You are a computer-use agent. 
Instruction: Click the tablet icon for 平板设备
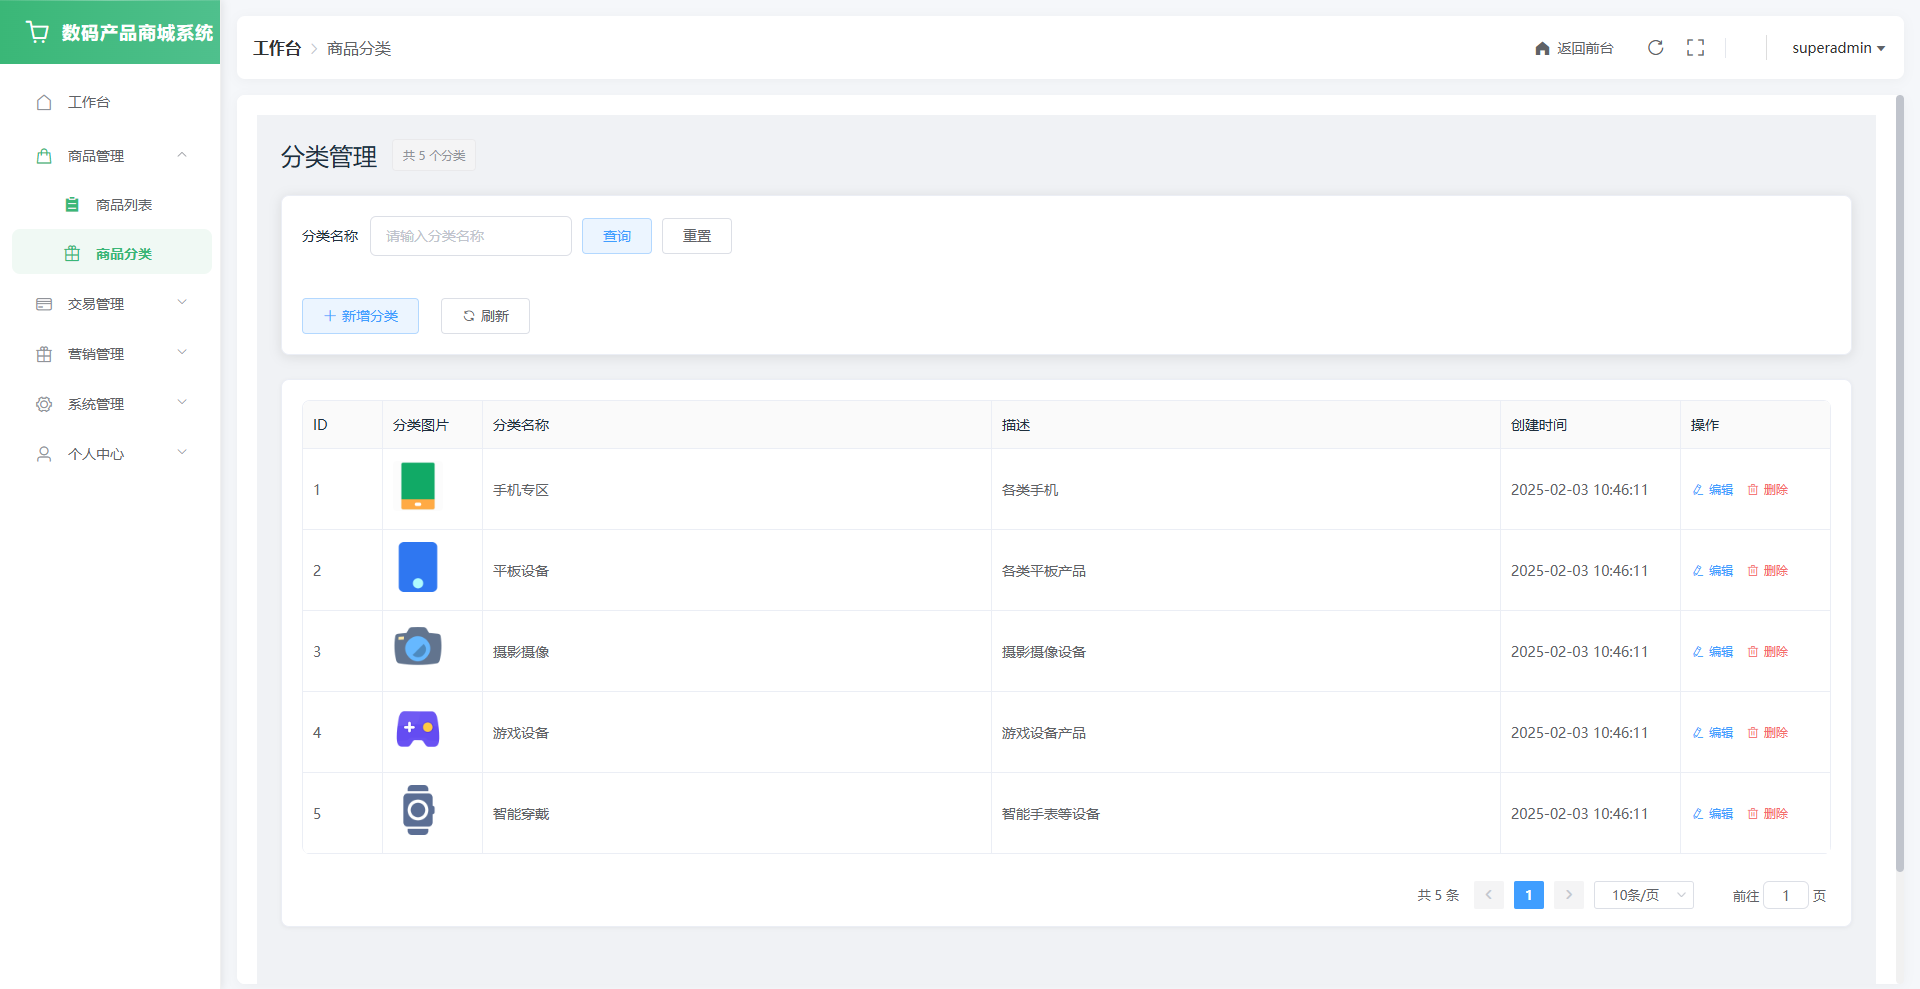(418, 568)
